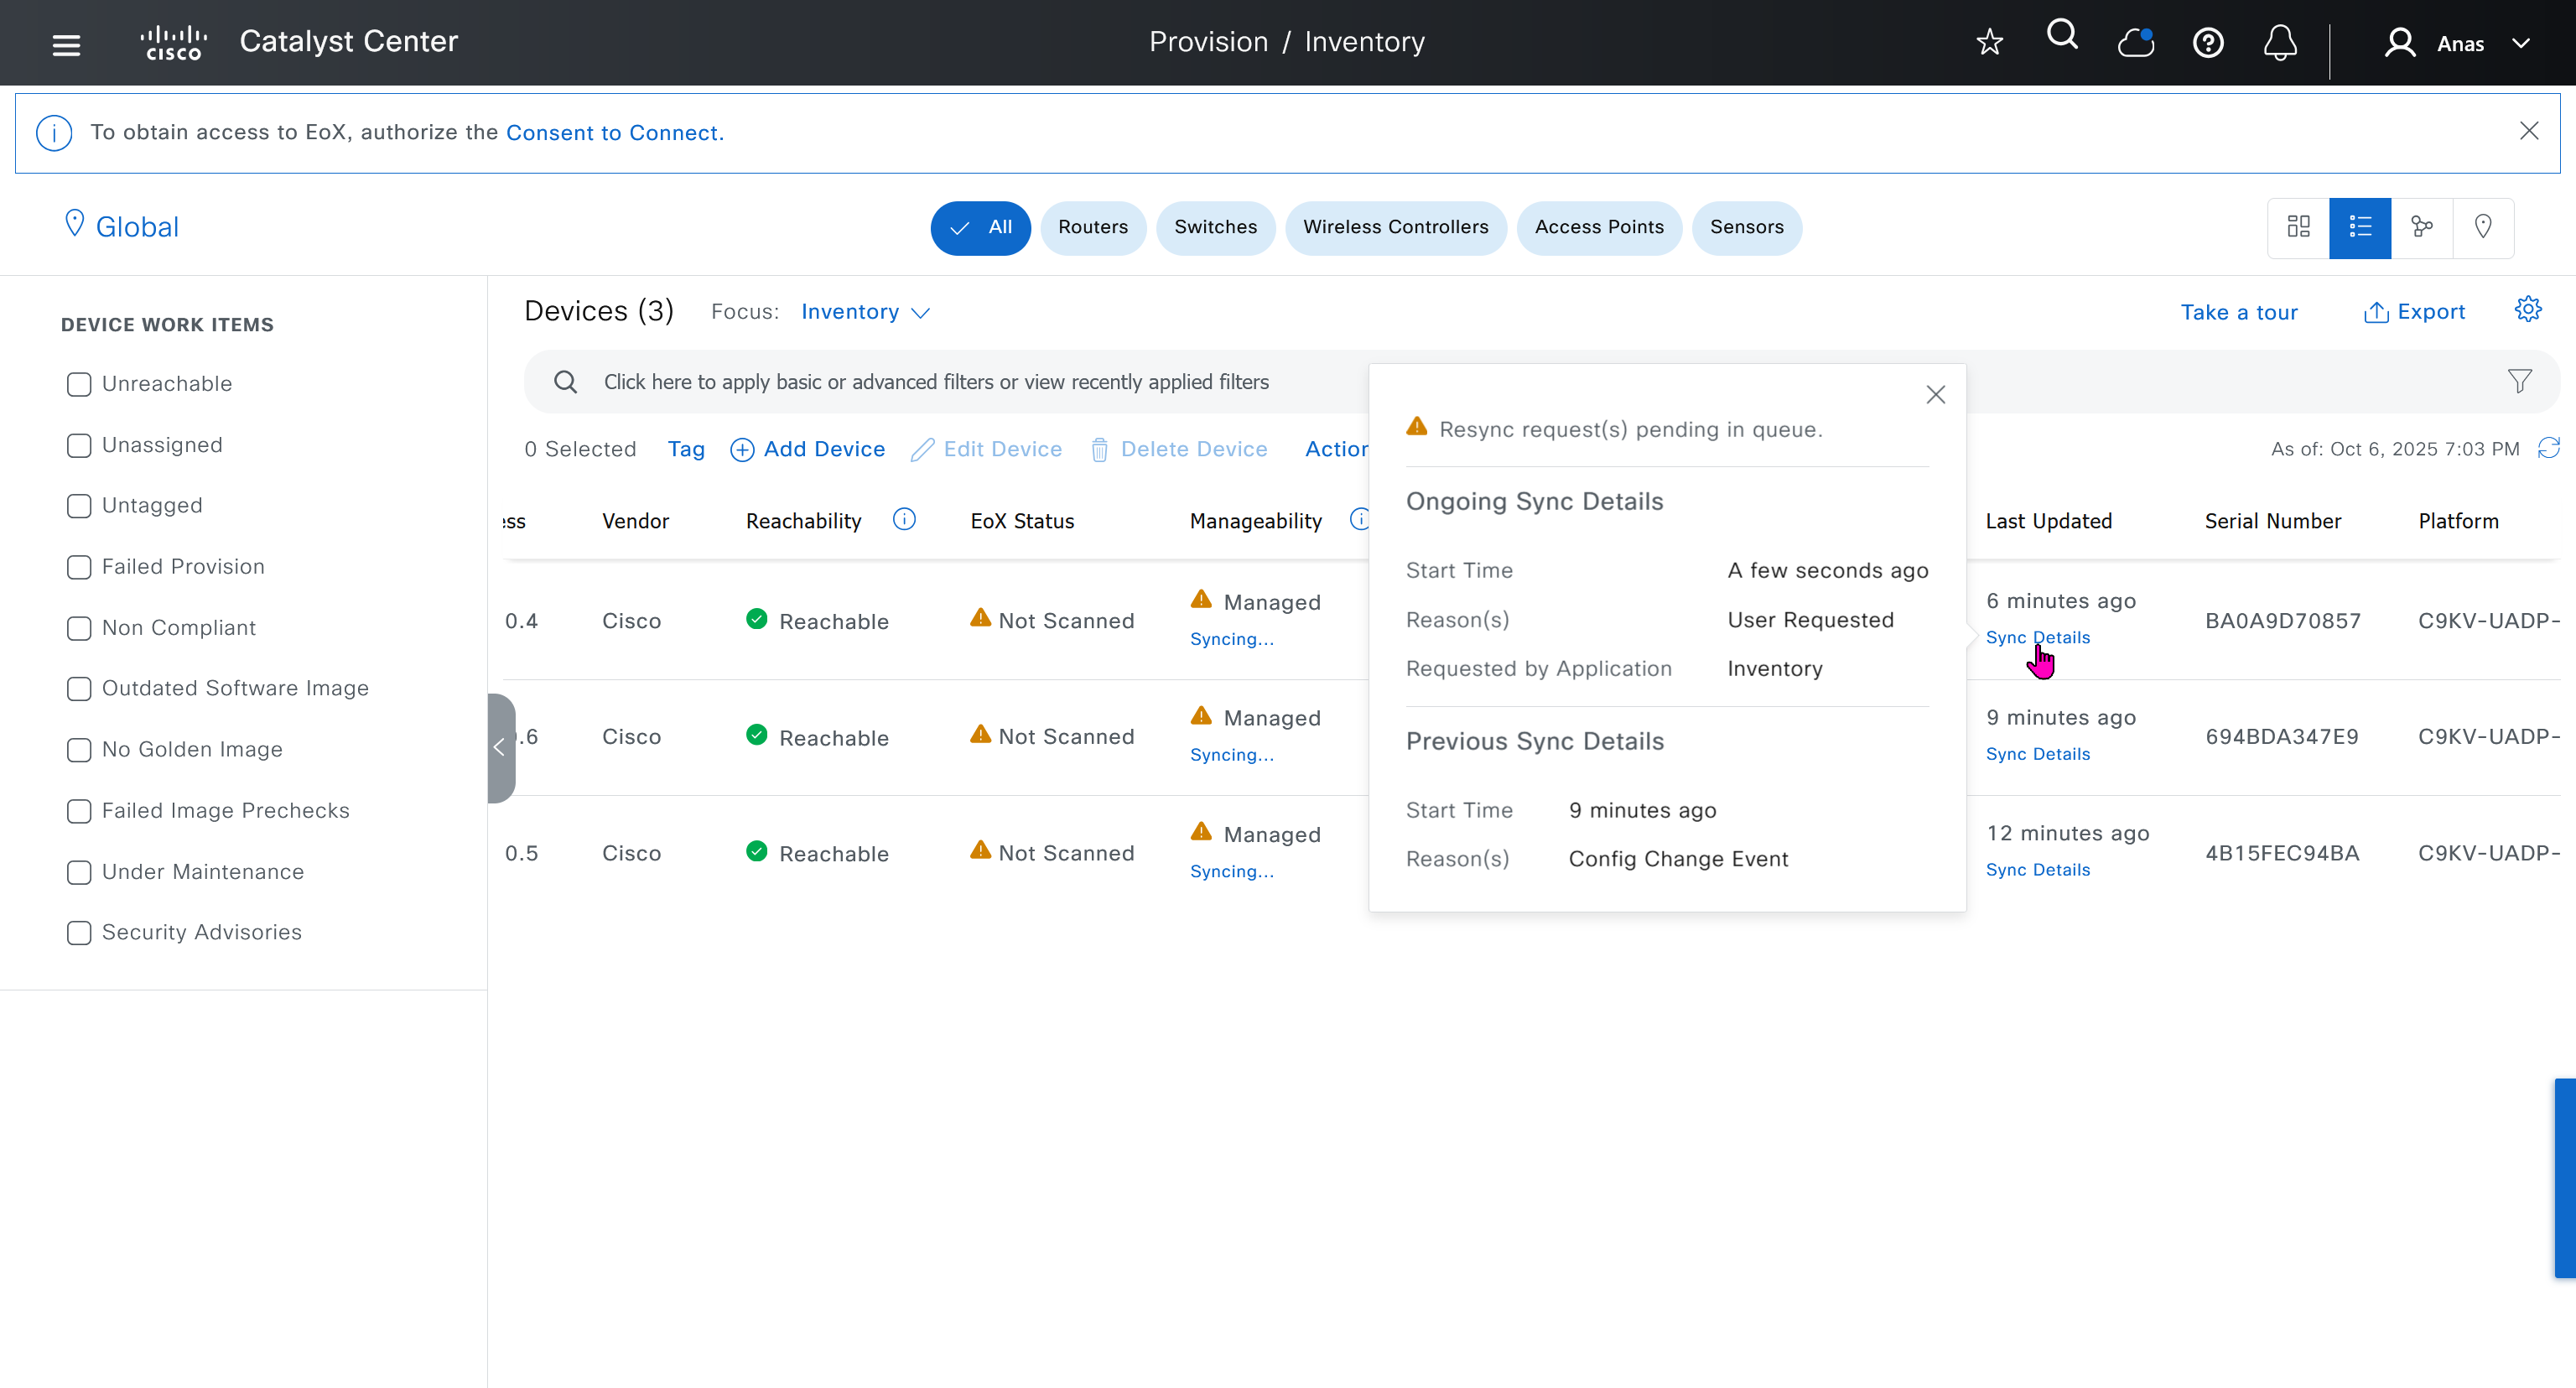
Task: Tick the Security Advisories checkbox
Action: click(79, 932)
